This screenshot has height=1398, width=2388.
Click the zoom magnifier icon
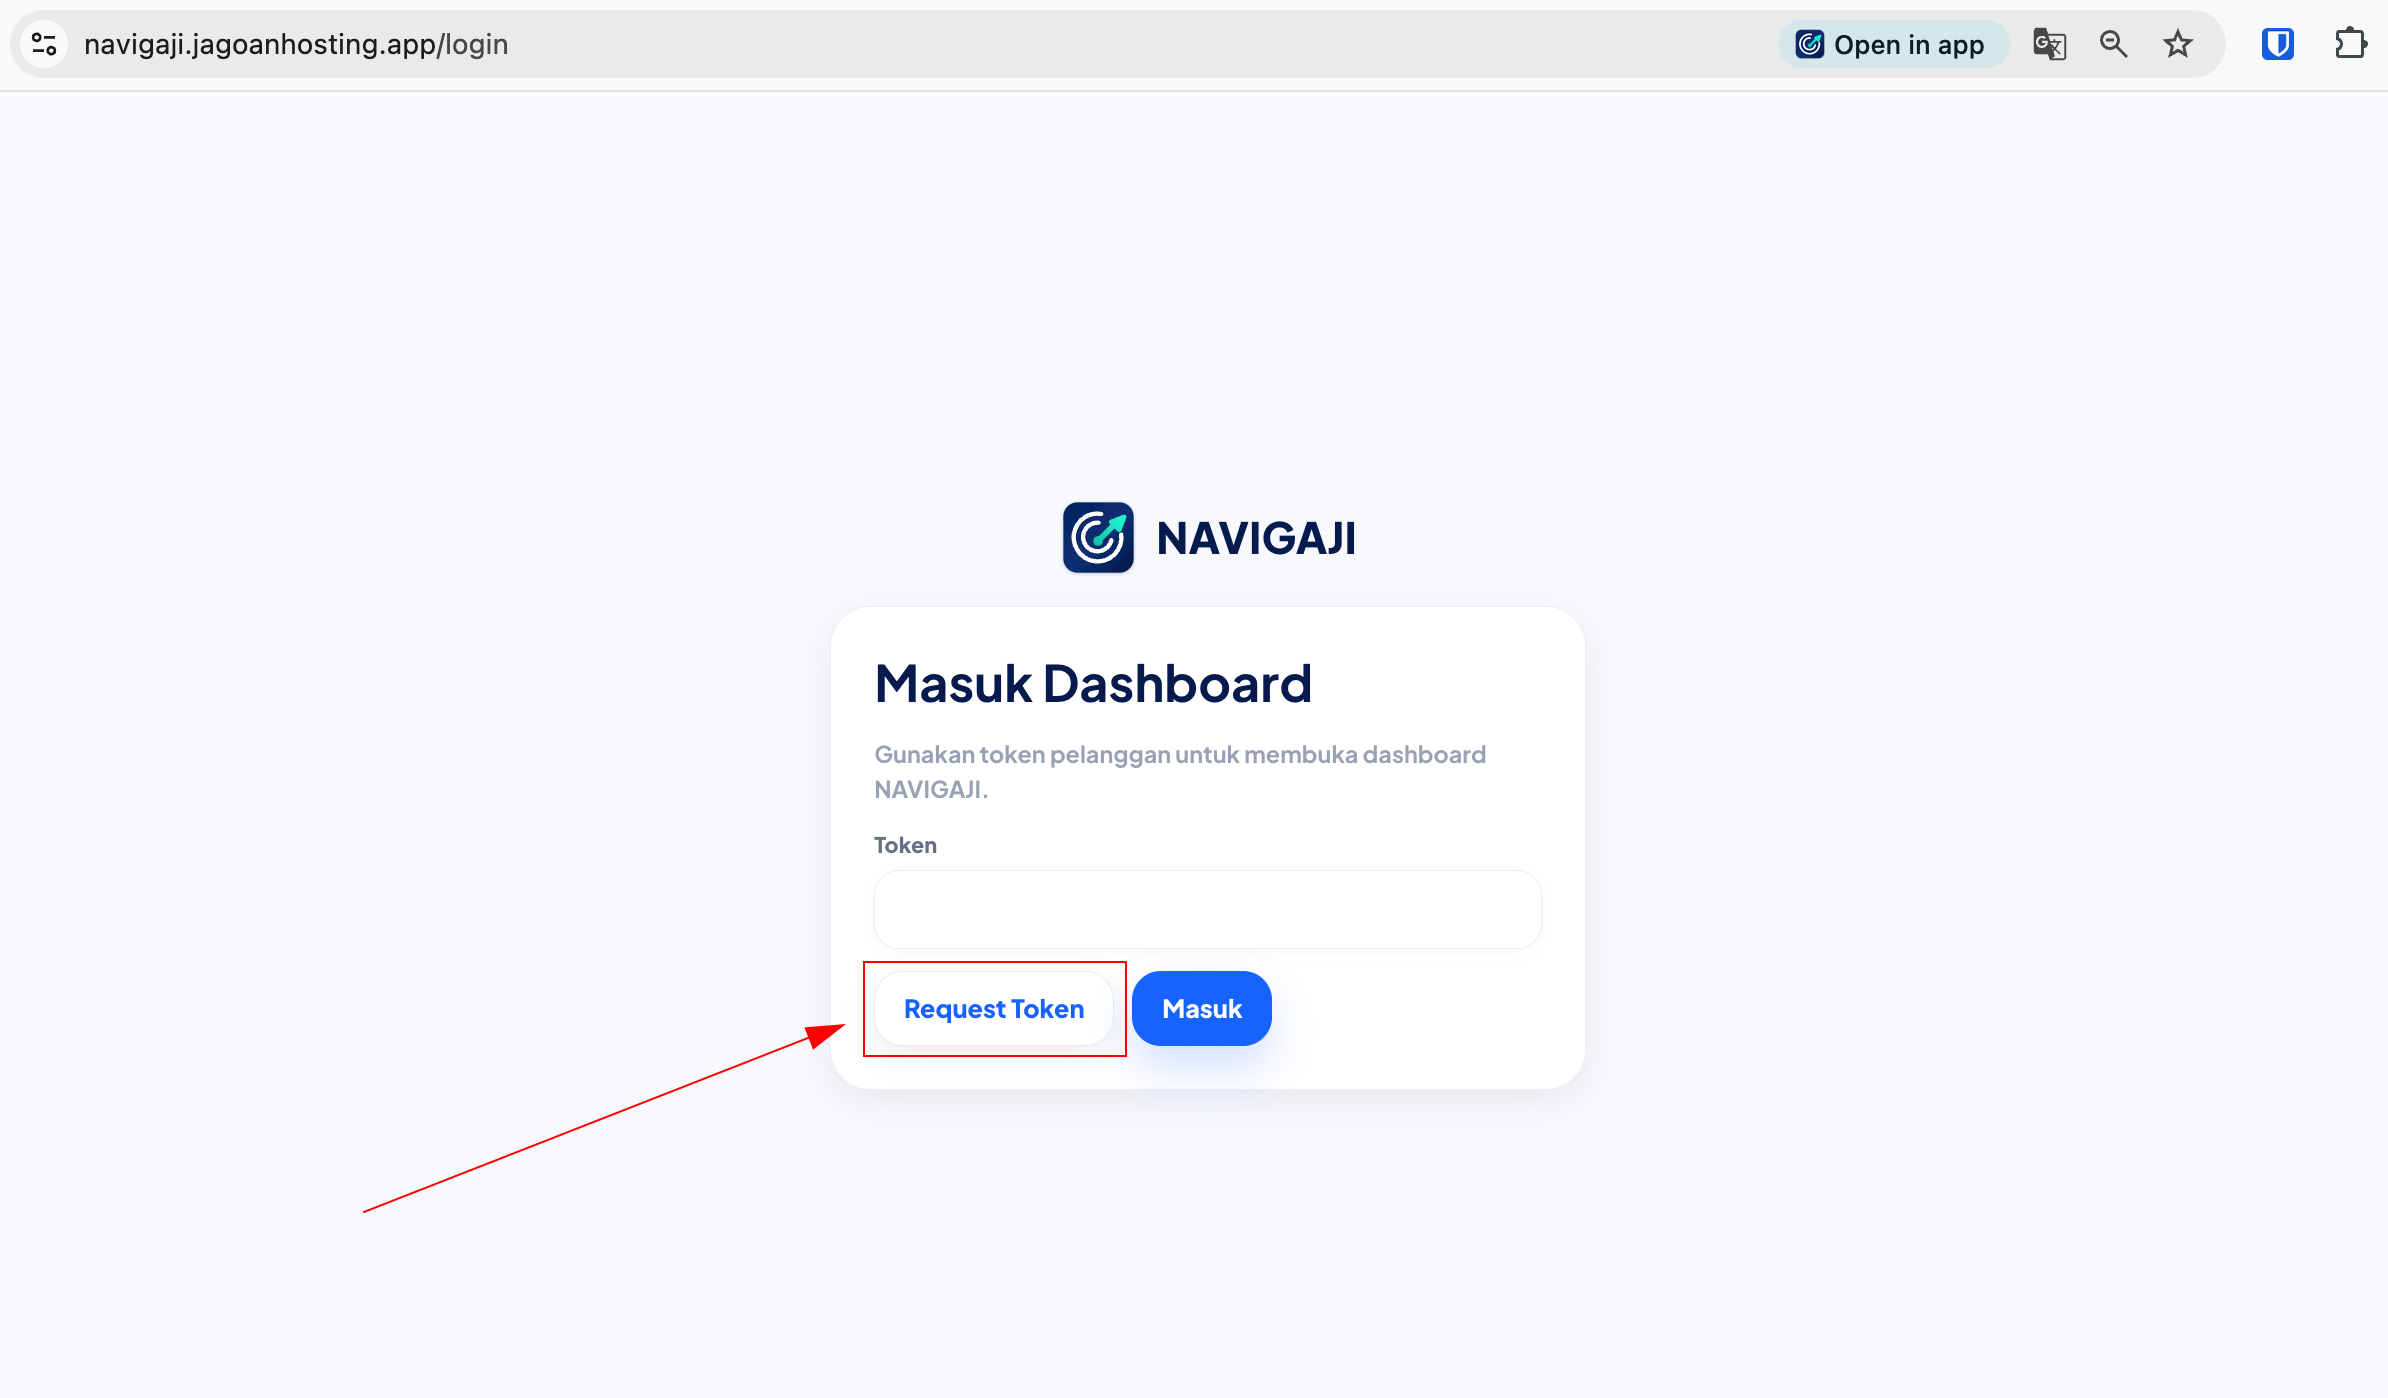tap(2113, 44)
